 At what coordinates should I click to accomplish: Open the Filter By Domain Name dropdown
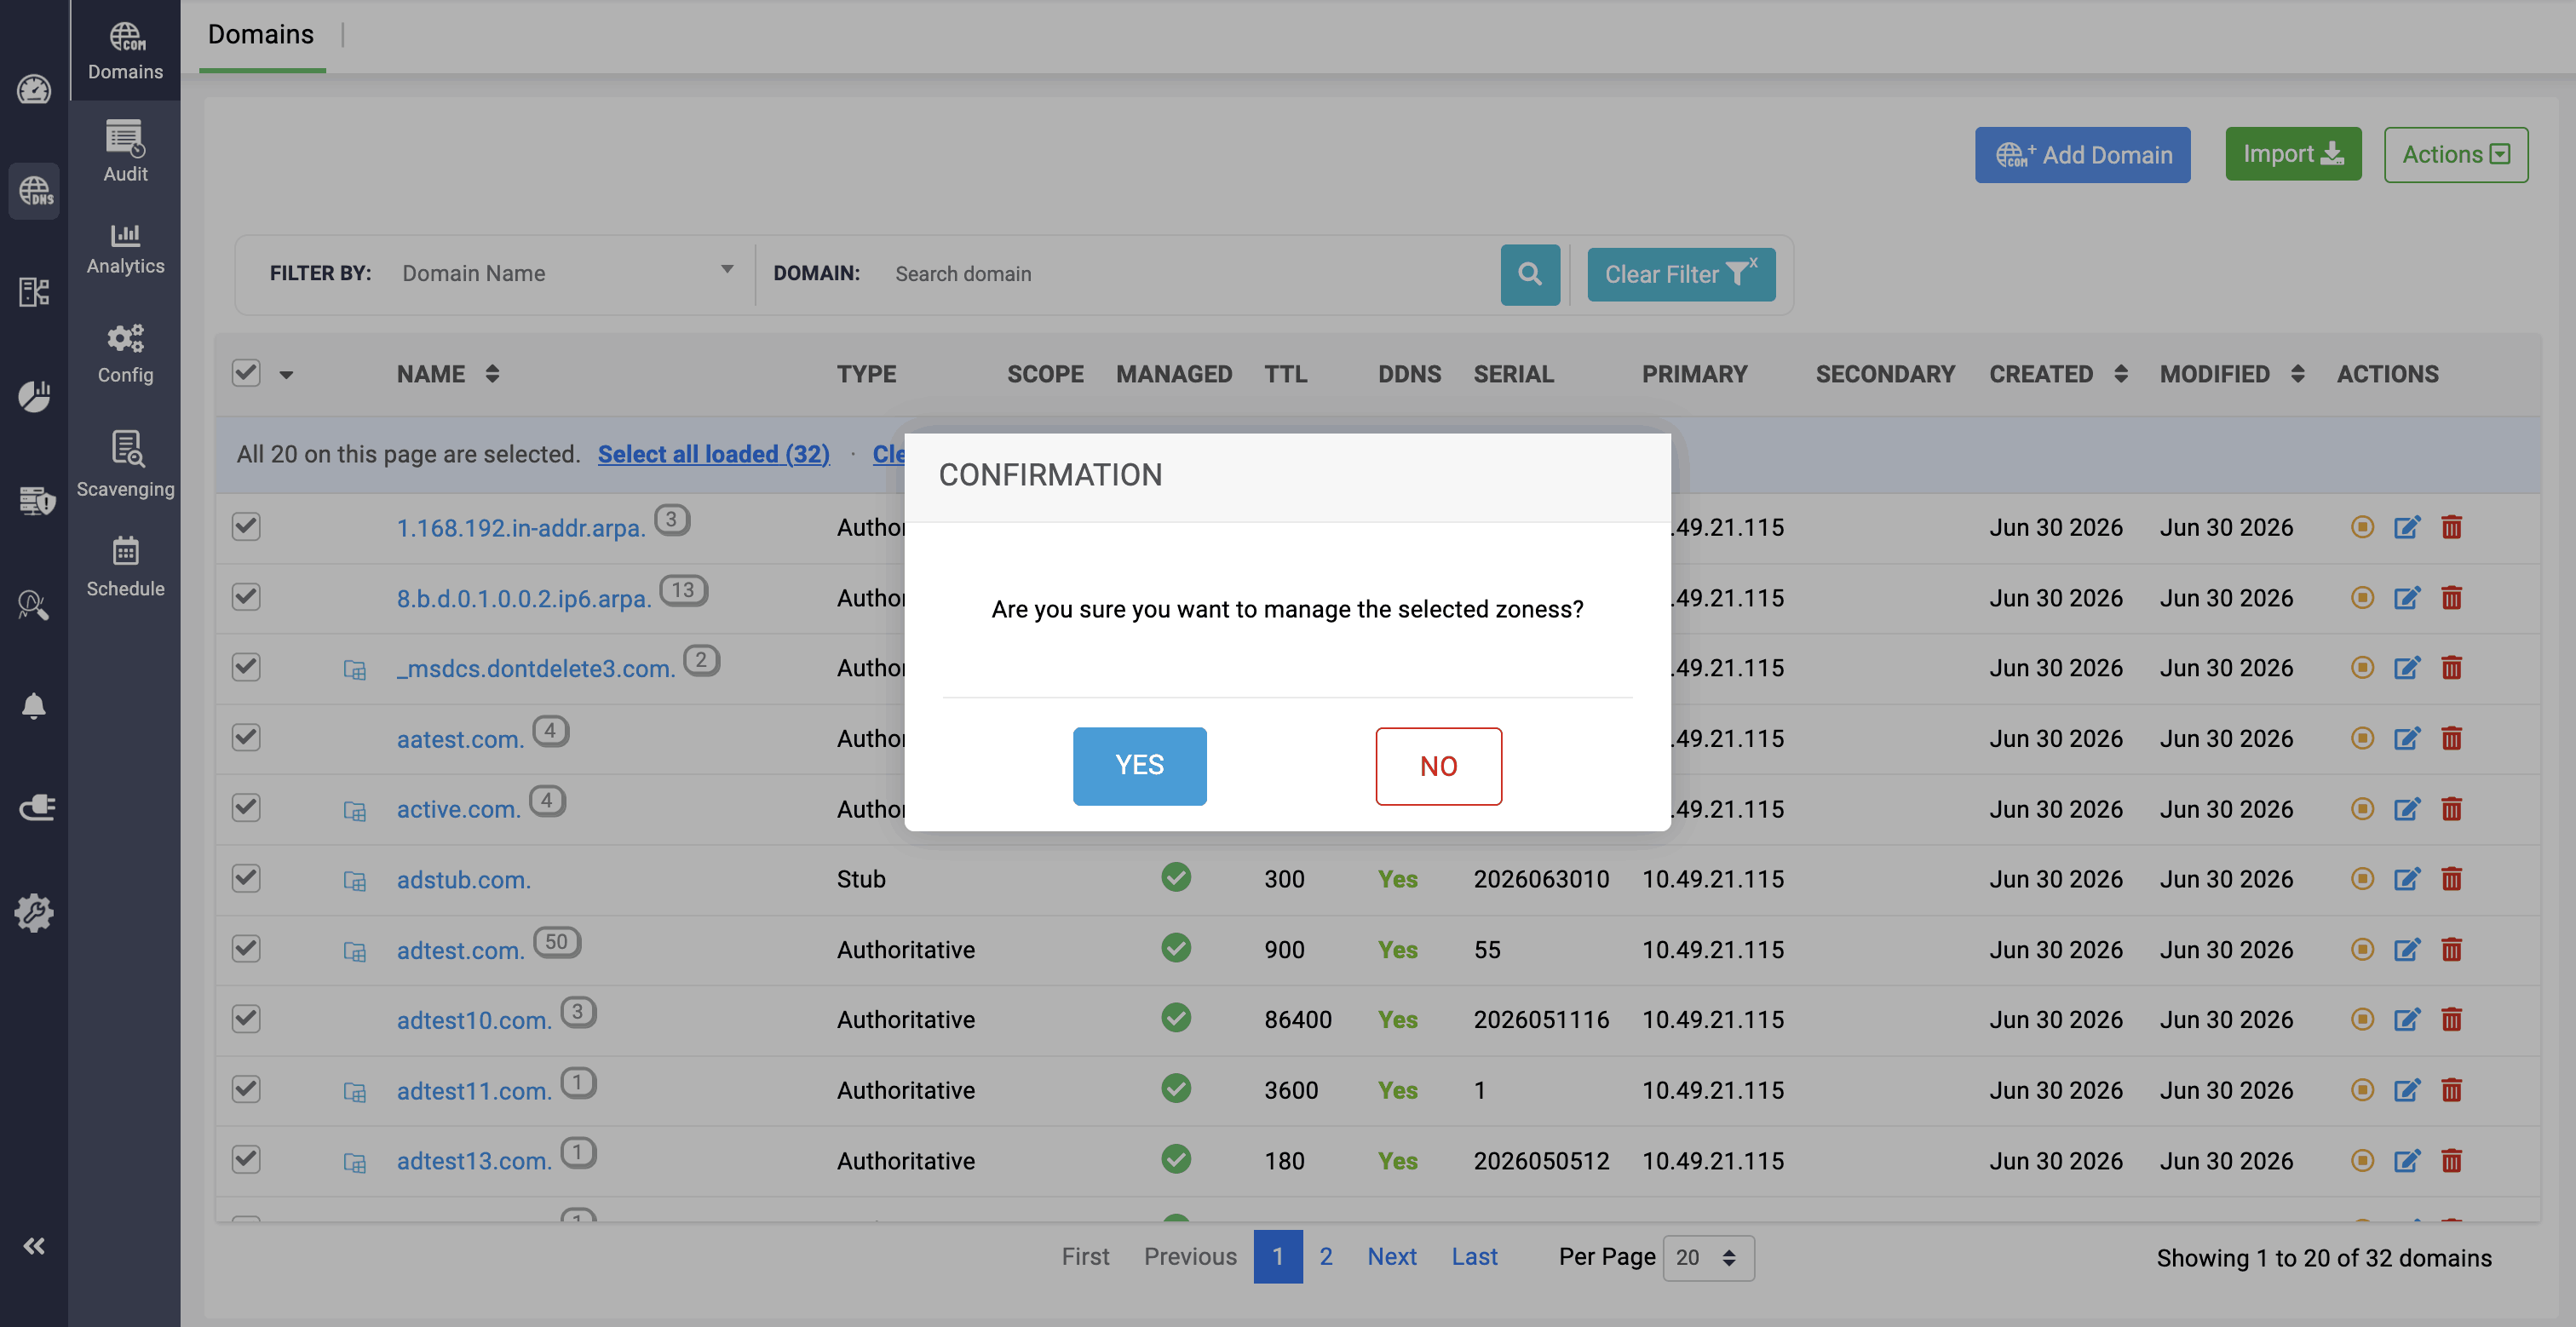coord(567,273)
